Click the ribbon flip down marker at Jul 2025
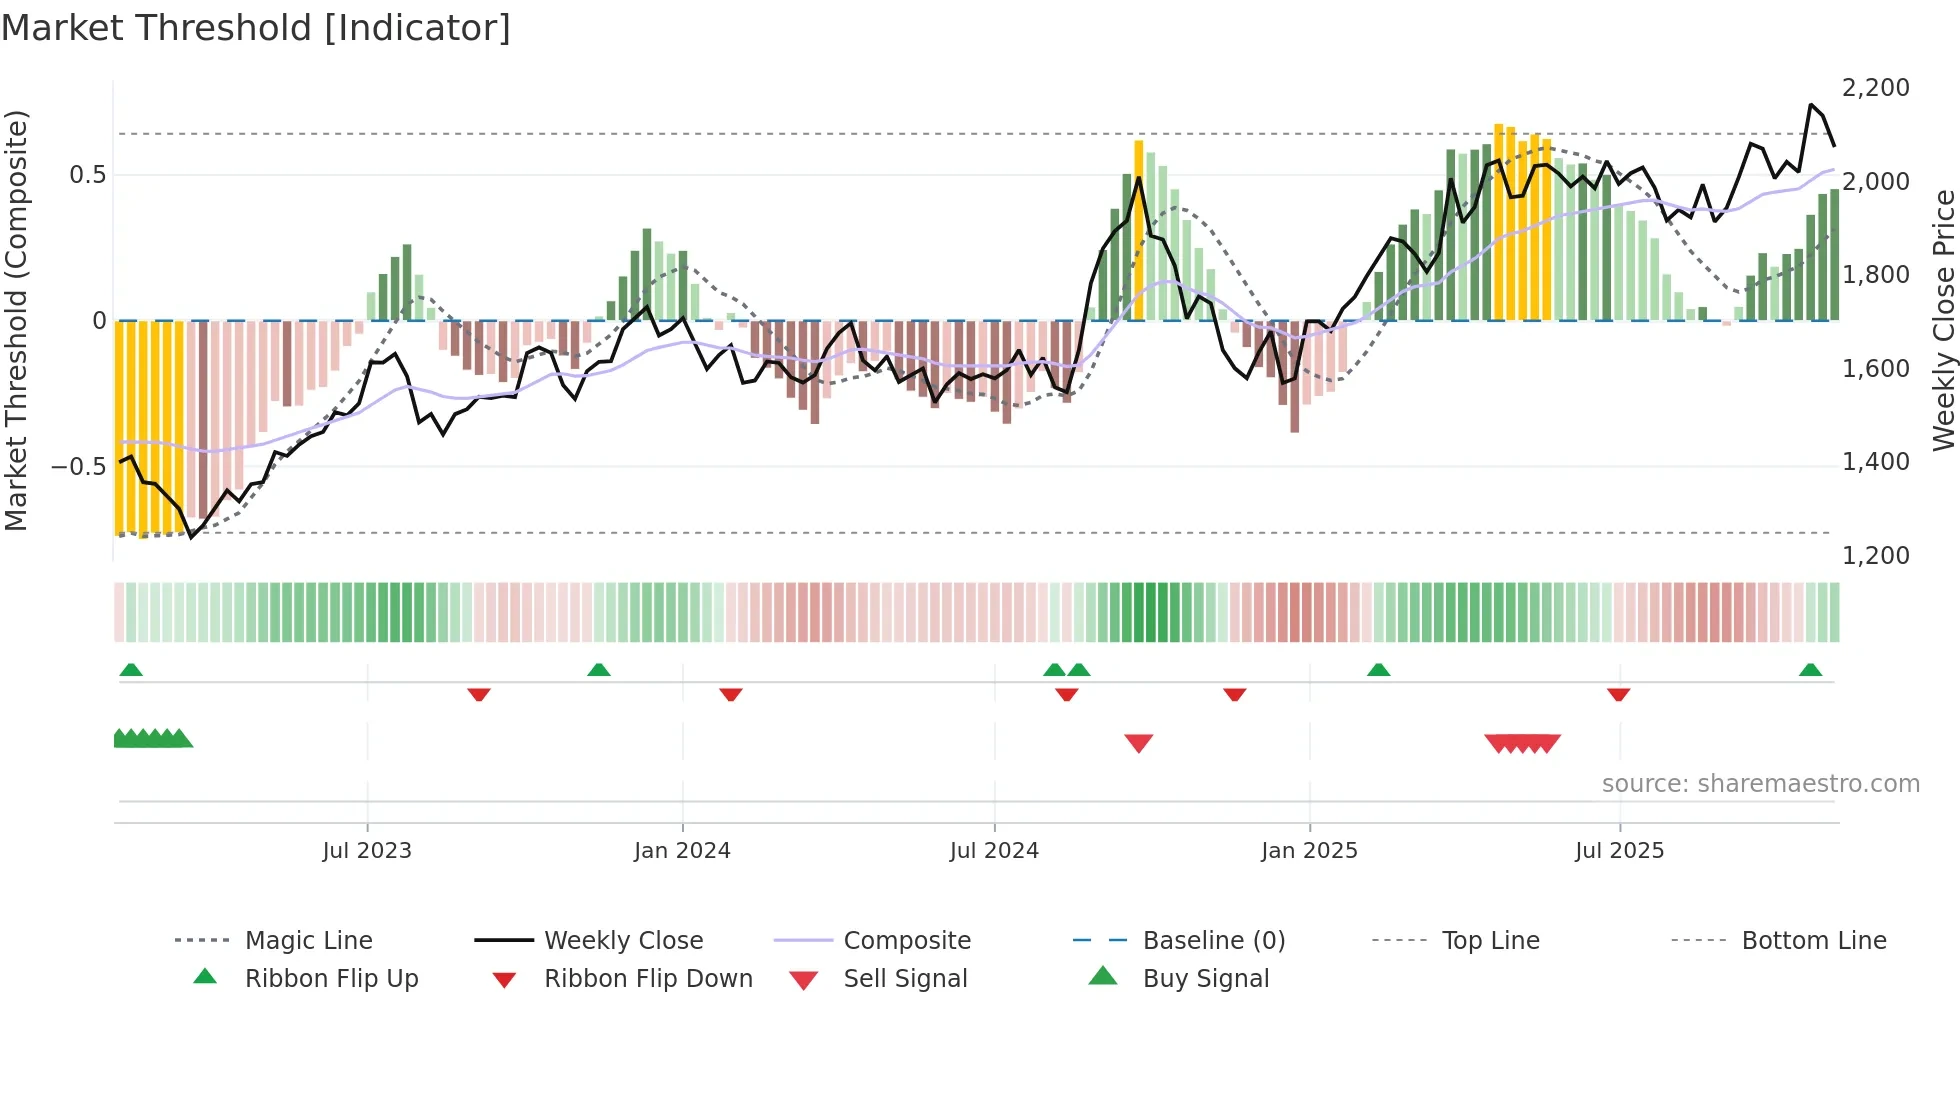 1619,694
